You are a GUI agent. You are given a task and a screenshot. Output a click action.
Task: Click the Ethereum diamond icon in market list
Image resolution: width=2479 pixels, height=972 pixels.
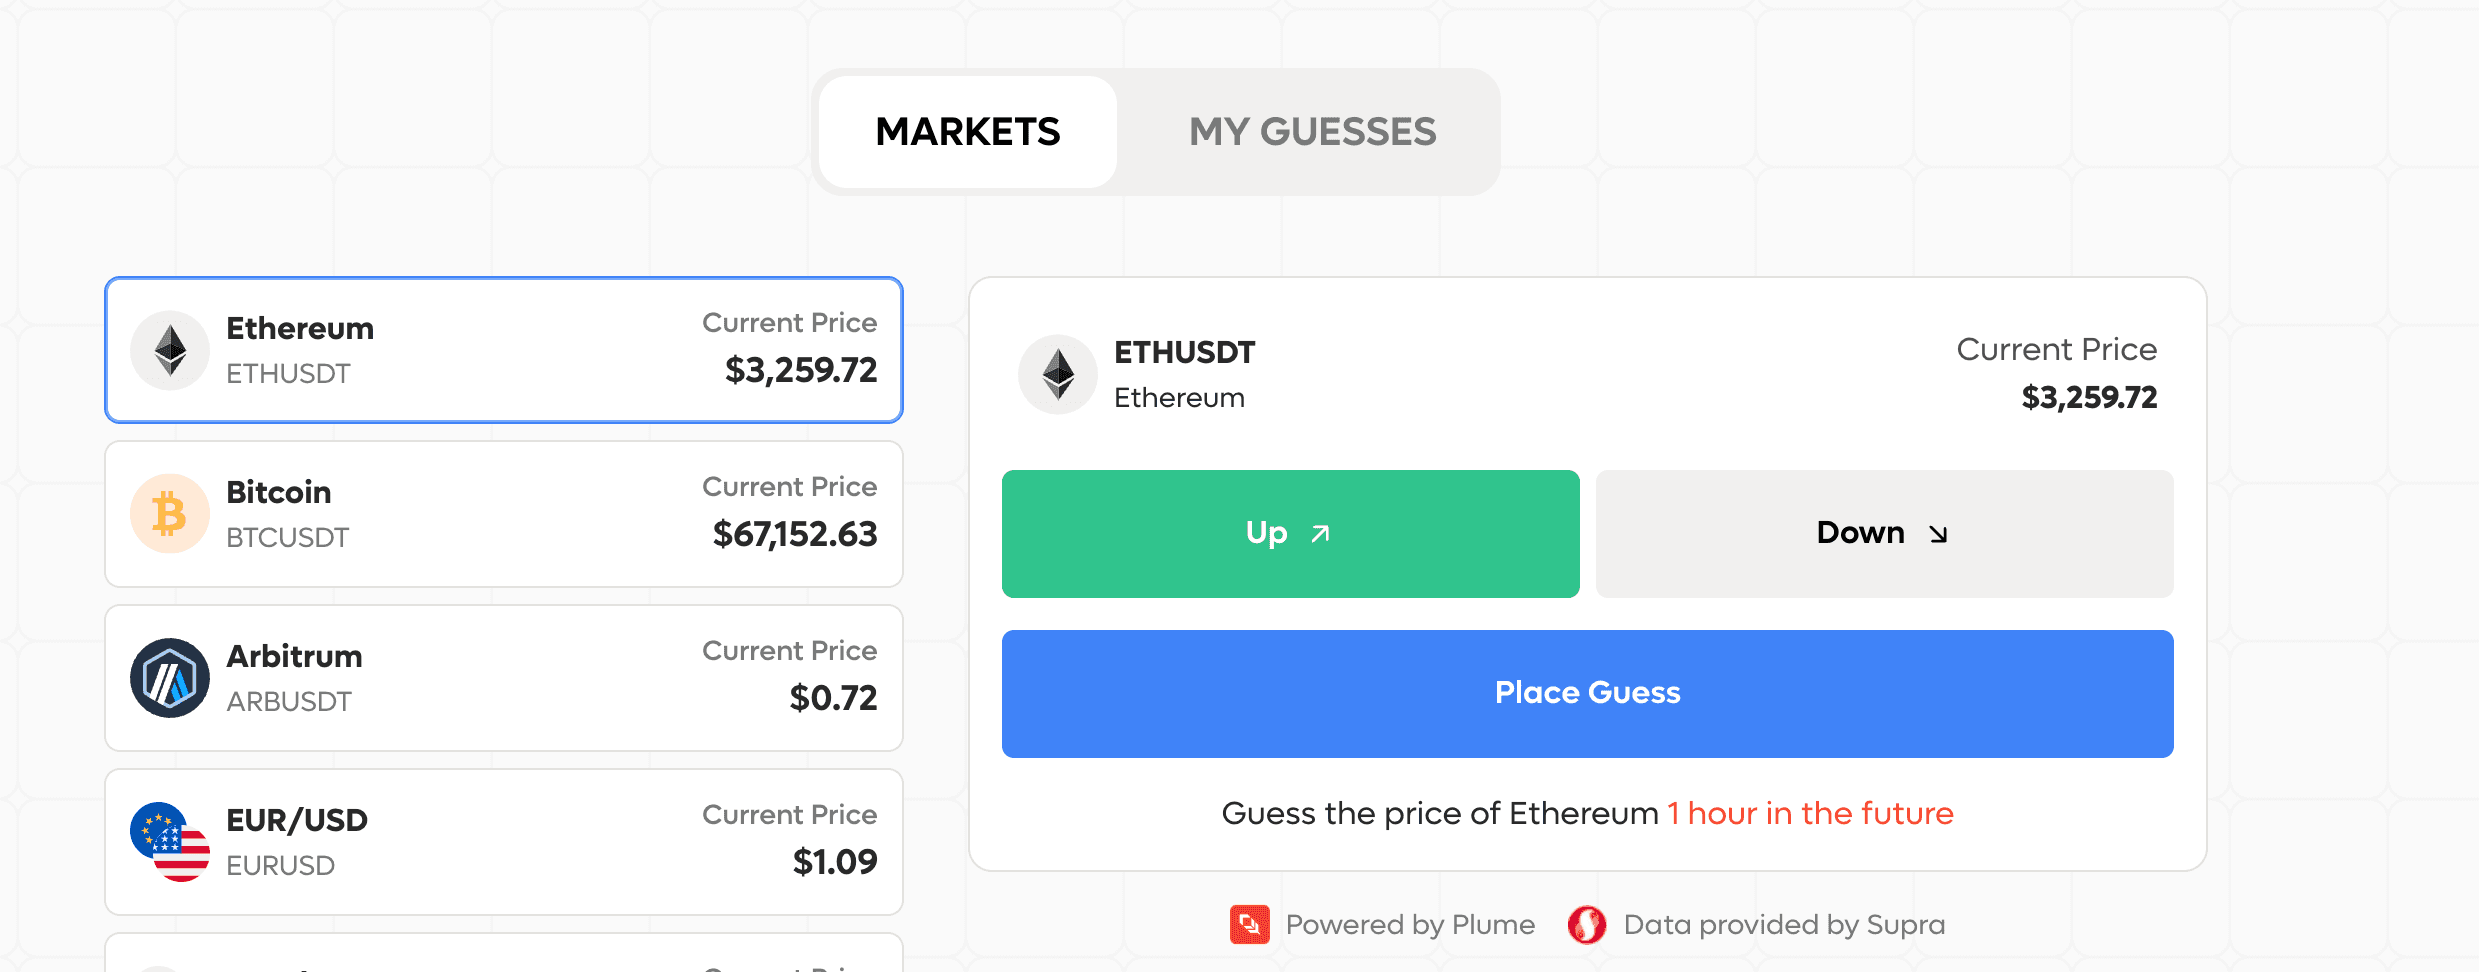coord(170,350)
